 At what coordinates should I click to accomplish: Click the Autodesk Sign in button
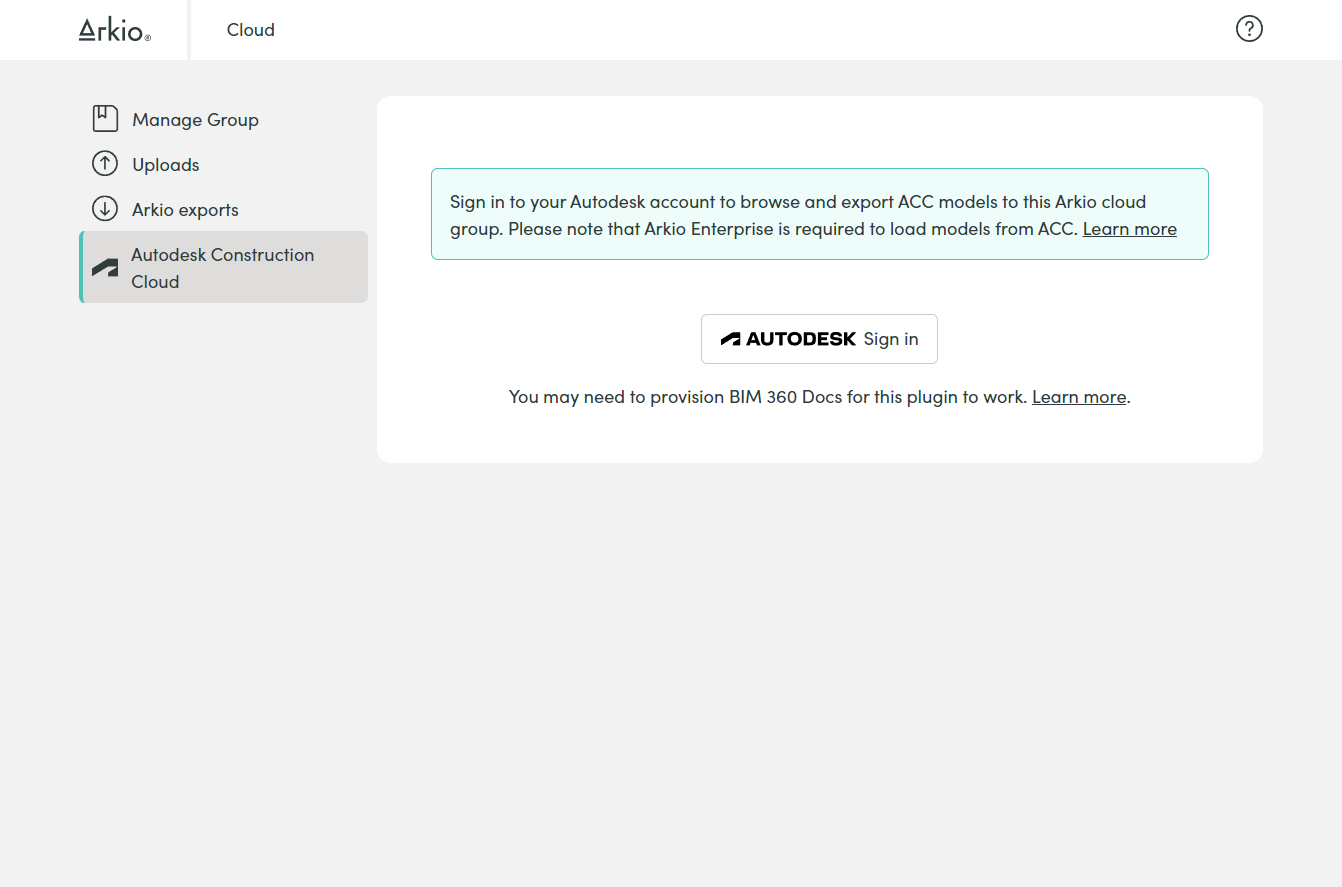pos(819,339)
